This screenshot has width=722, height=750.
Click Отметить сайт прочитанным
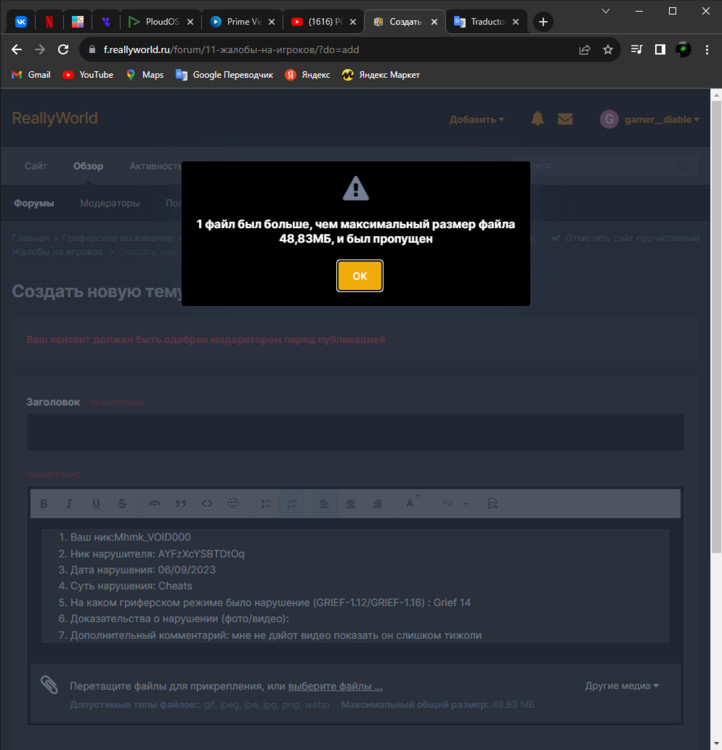(625, 238)
